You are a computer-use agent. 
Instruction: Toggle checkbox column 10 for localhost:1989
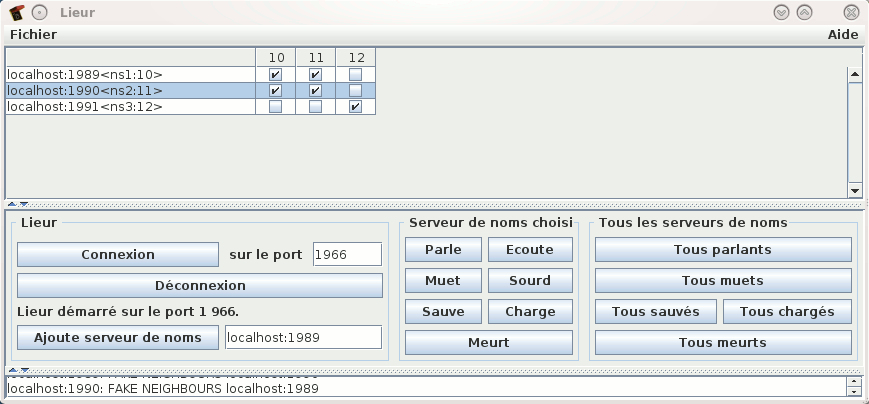click(275, 74)
